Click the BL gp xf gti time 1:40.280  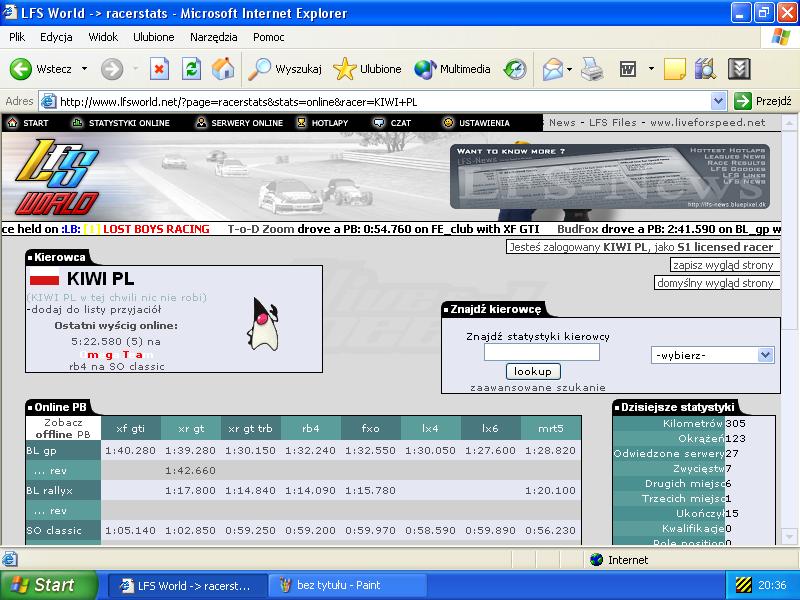(130, 451)
